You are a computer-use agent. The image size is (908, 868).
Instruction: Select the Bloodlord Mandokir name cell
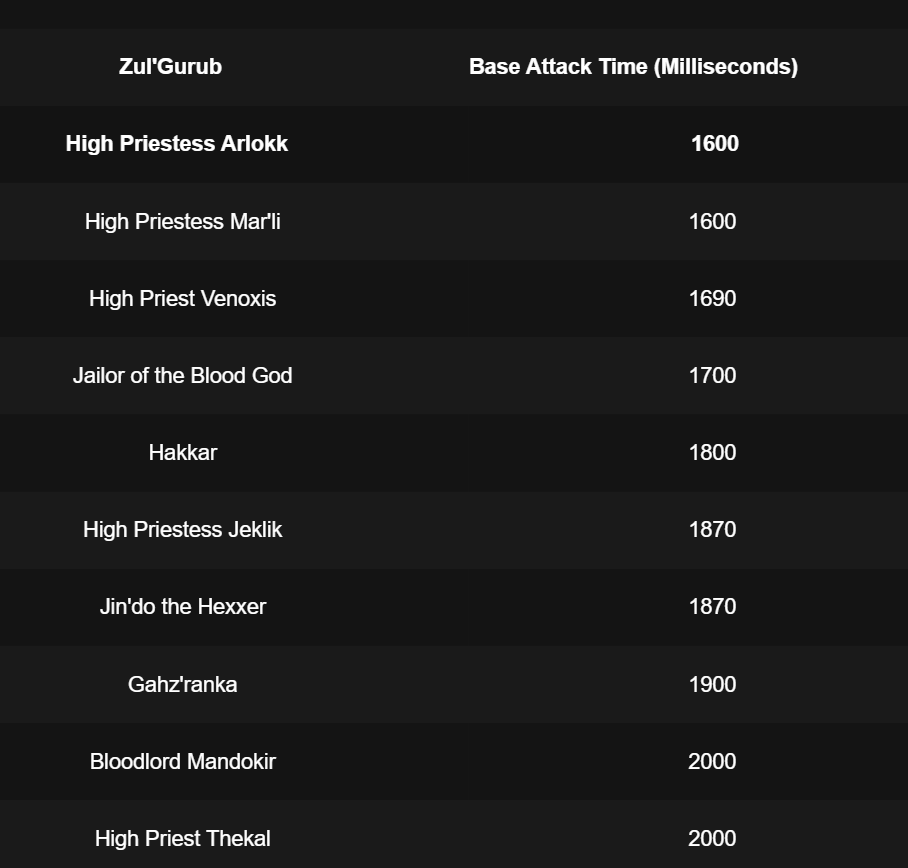pyautogui.click(x=182, y=761)
